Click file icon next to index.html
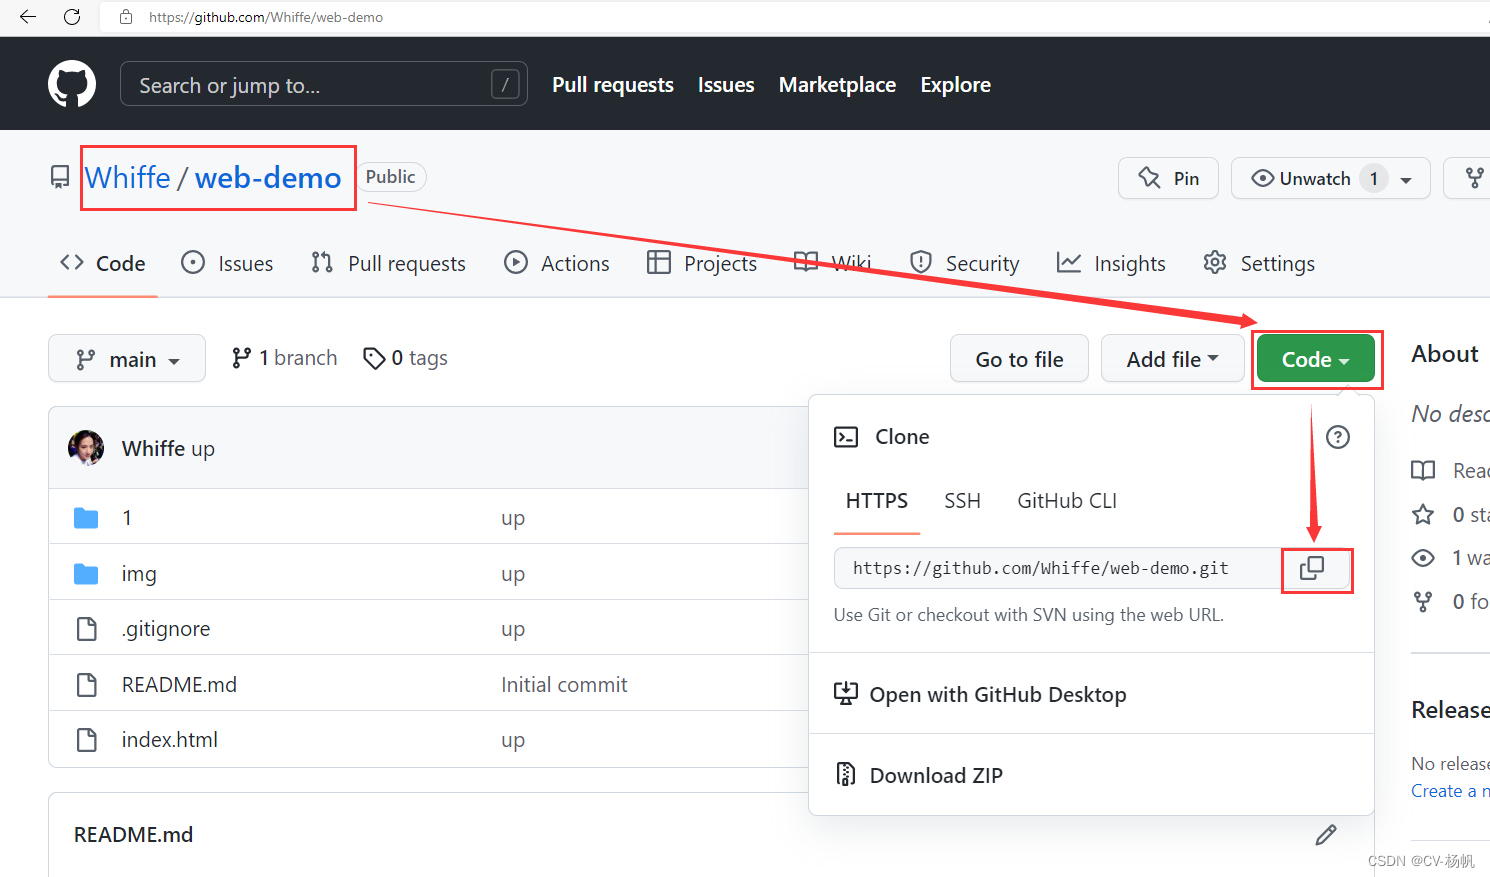 (x=87, y=740)
